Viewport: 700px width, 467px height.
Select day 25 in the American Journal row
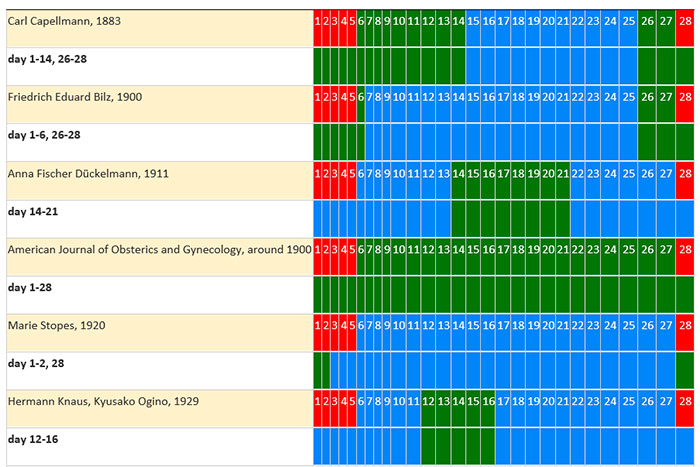(x=628, y=249)
